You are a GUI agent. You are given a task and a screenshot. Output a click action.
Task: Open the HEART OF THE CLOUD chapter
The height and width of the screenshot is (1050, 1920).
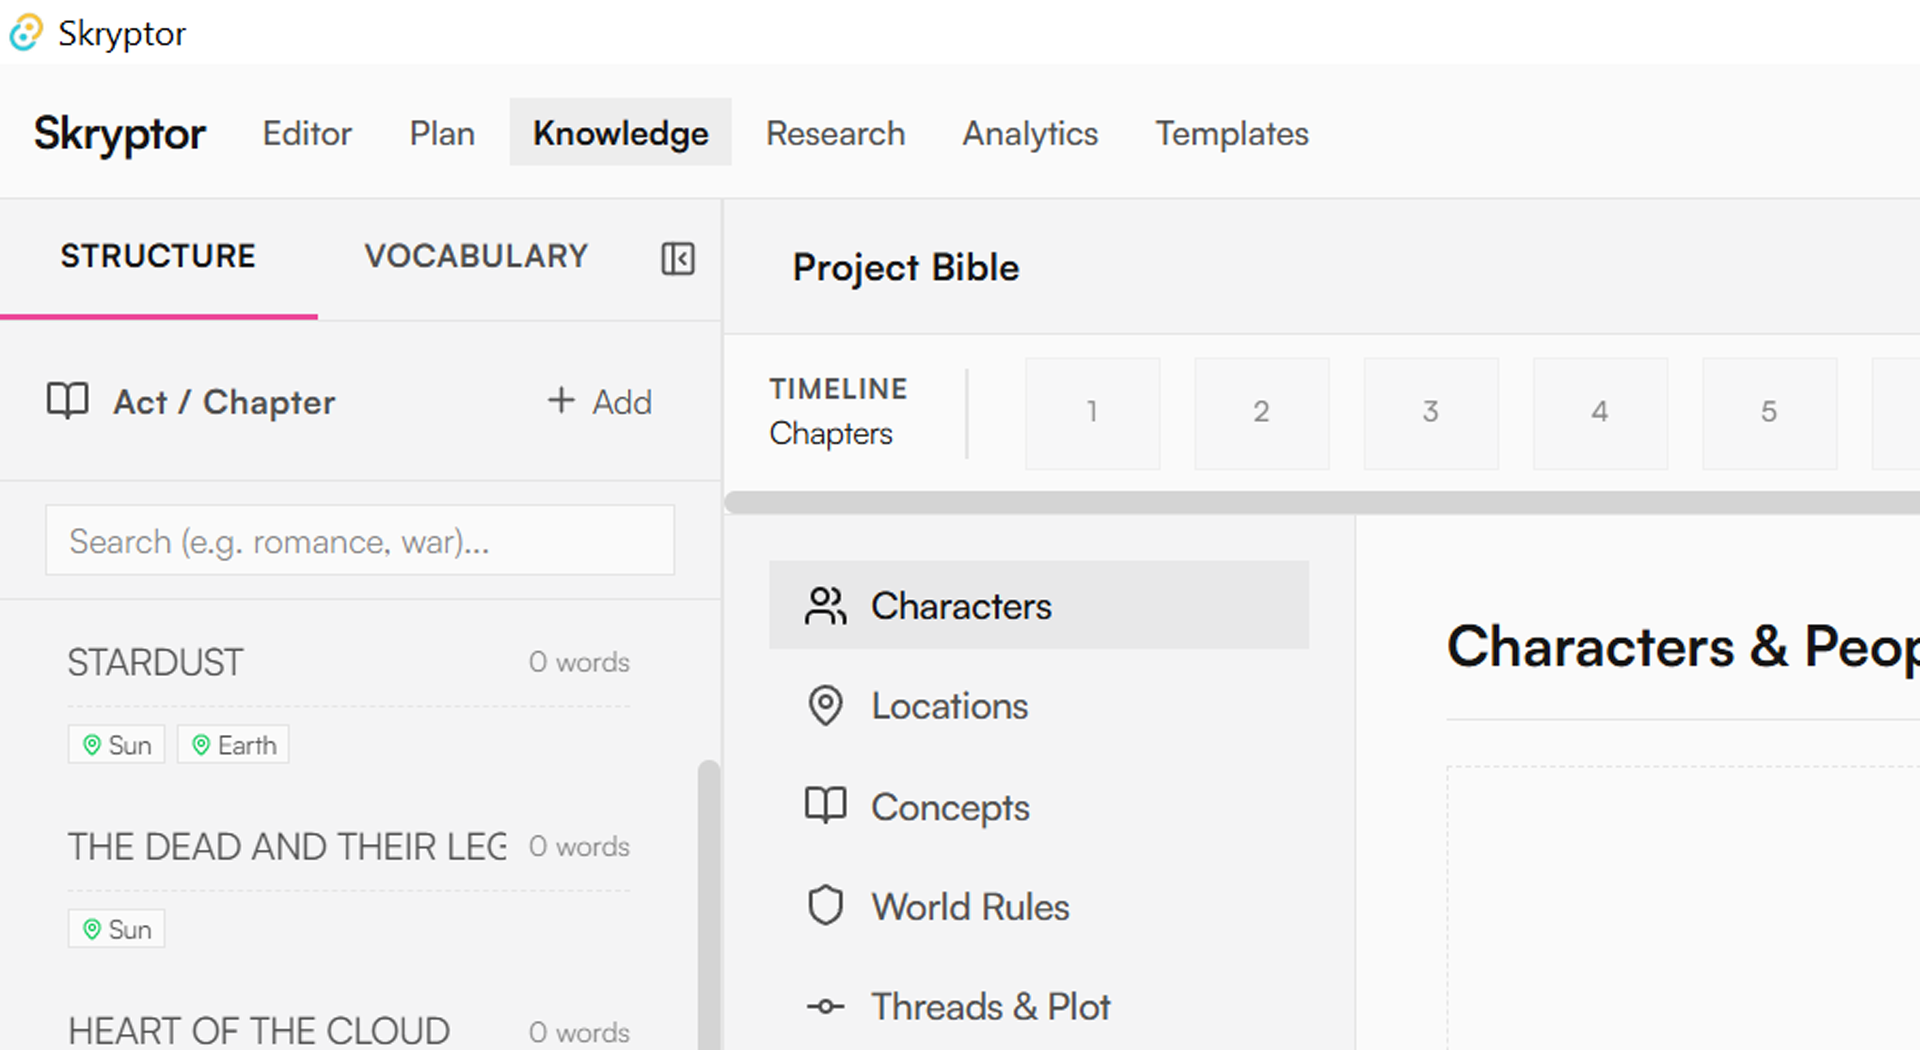pyautogui.click(x=259, y=1030)
